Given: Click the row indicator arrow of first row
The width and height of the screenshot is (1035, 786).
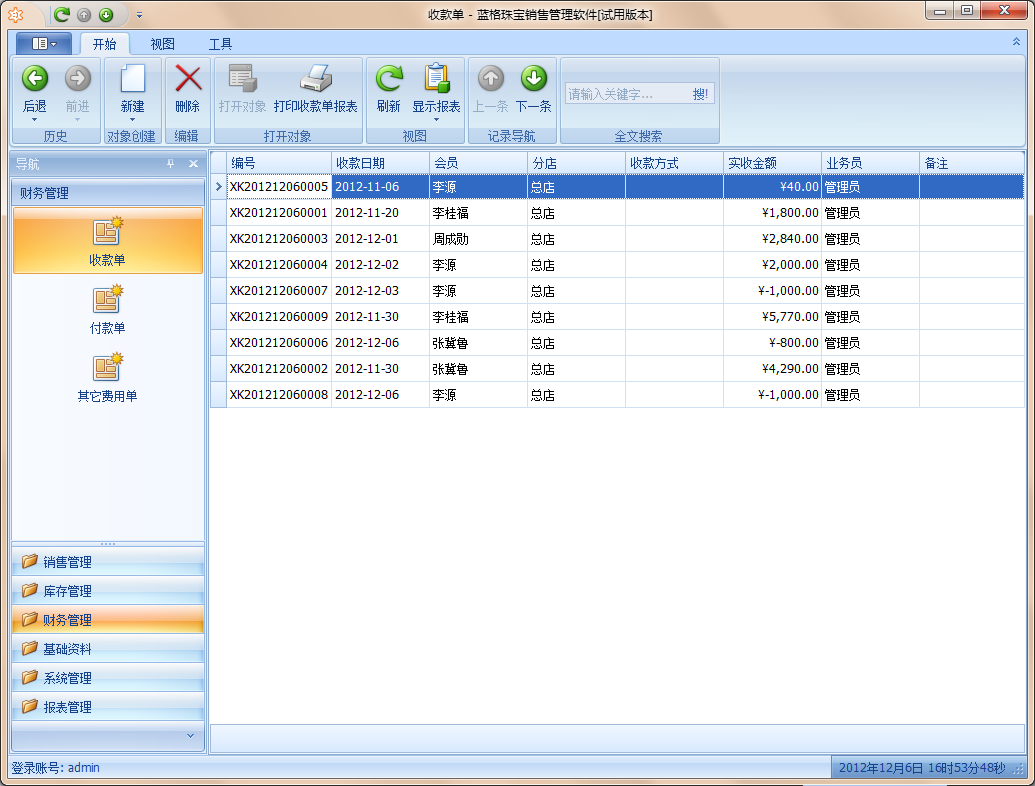Looking at the screenshot, I should (x=218, y=187).
